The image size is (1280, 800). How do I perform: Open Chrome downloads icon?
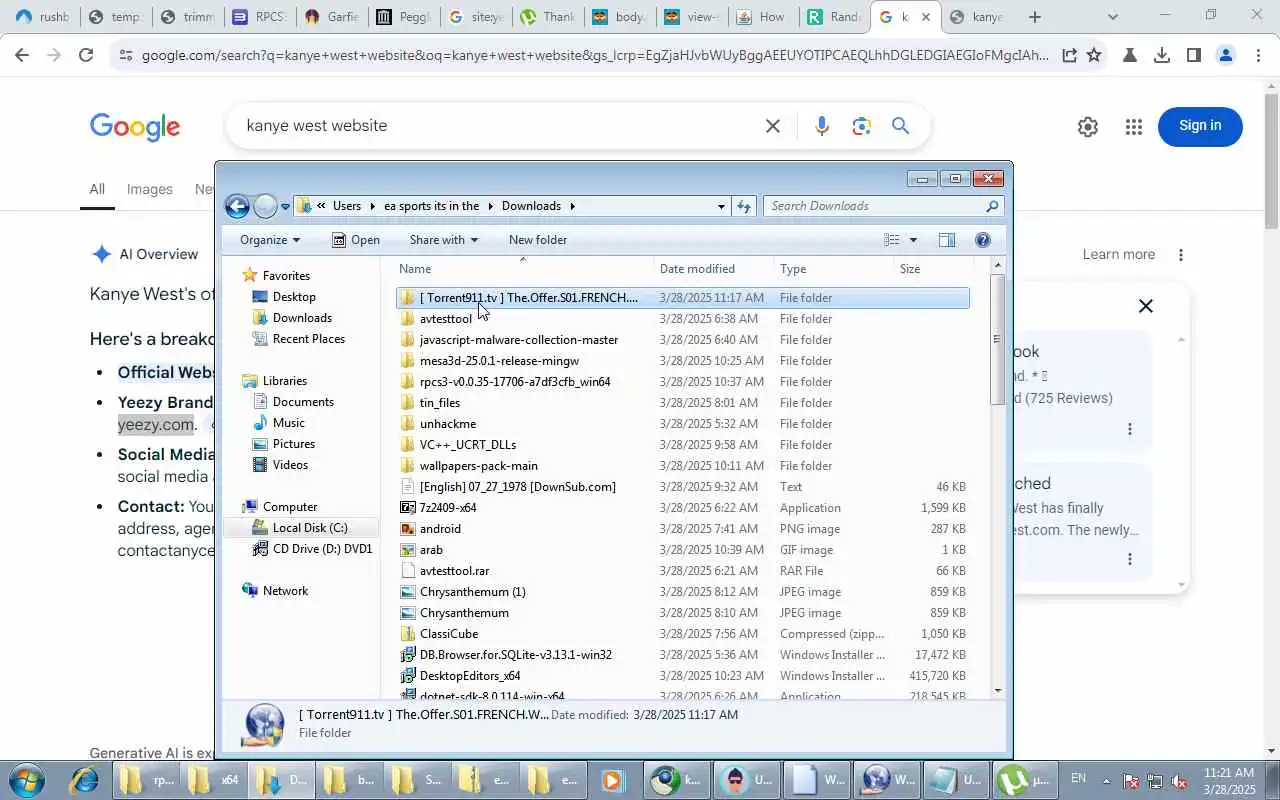[x=1162, y=56]
